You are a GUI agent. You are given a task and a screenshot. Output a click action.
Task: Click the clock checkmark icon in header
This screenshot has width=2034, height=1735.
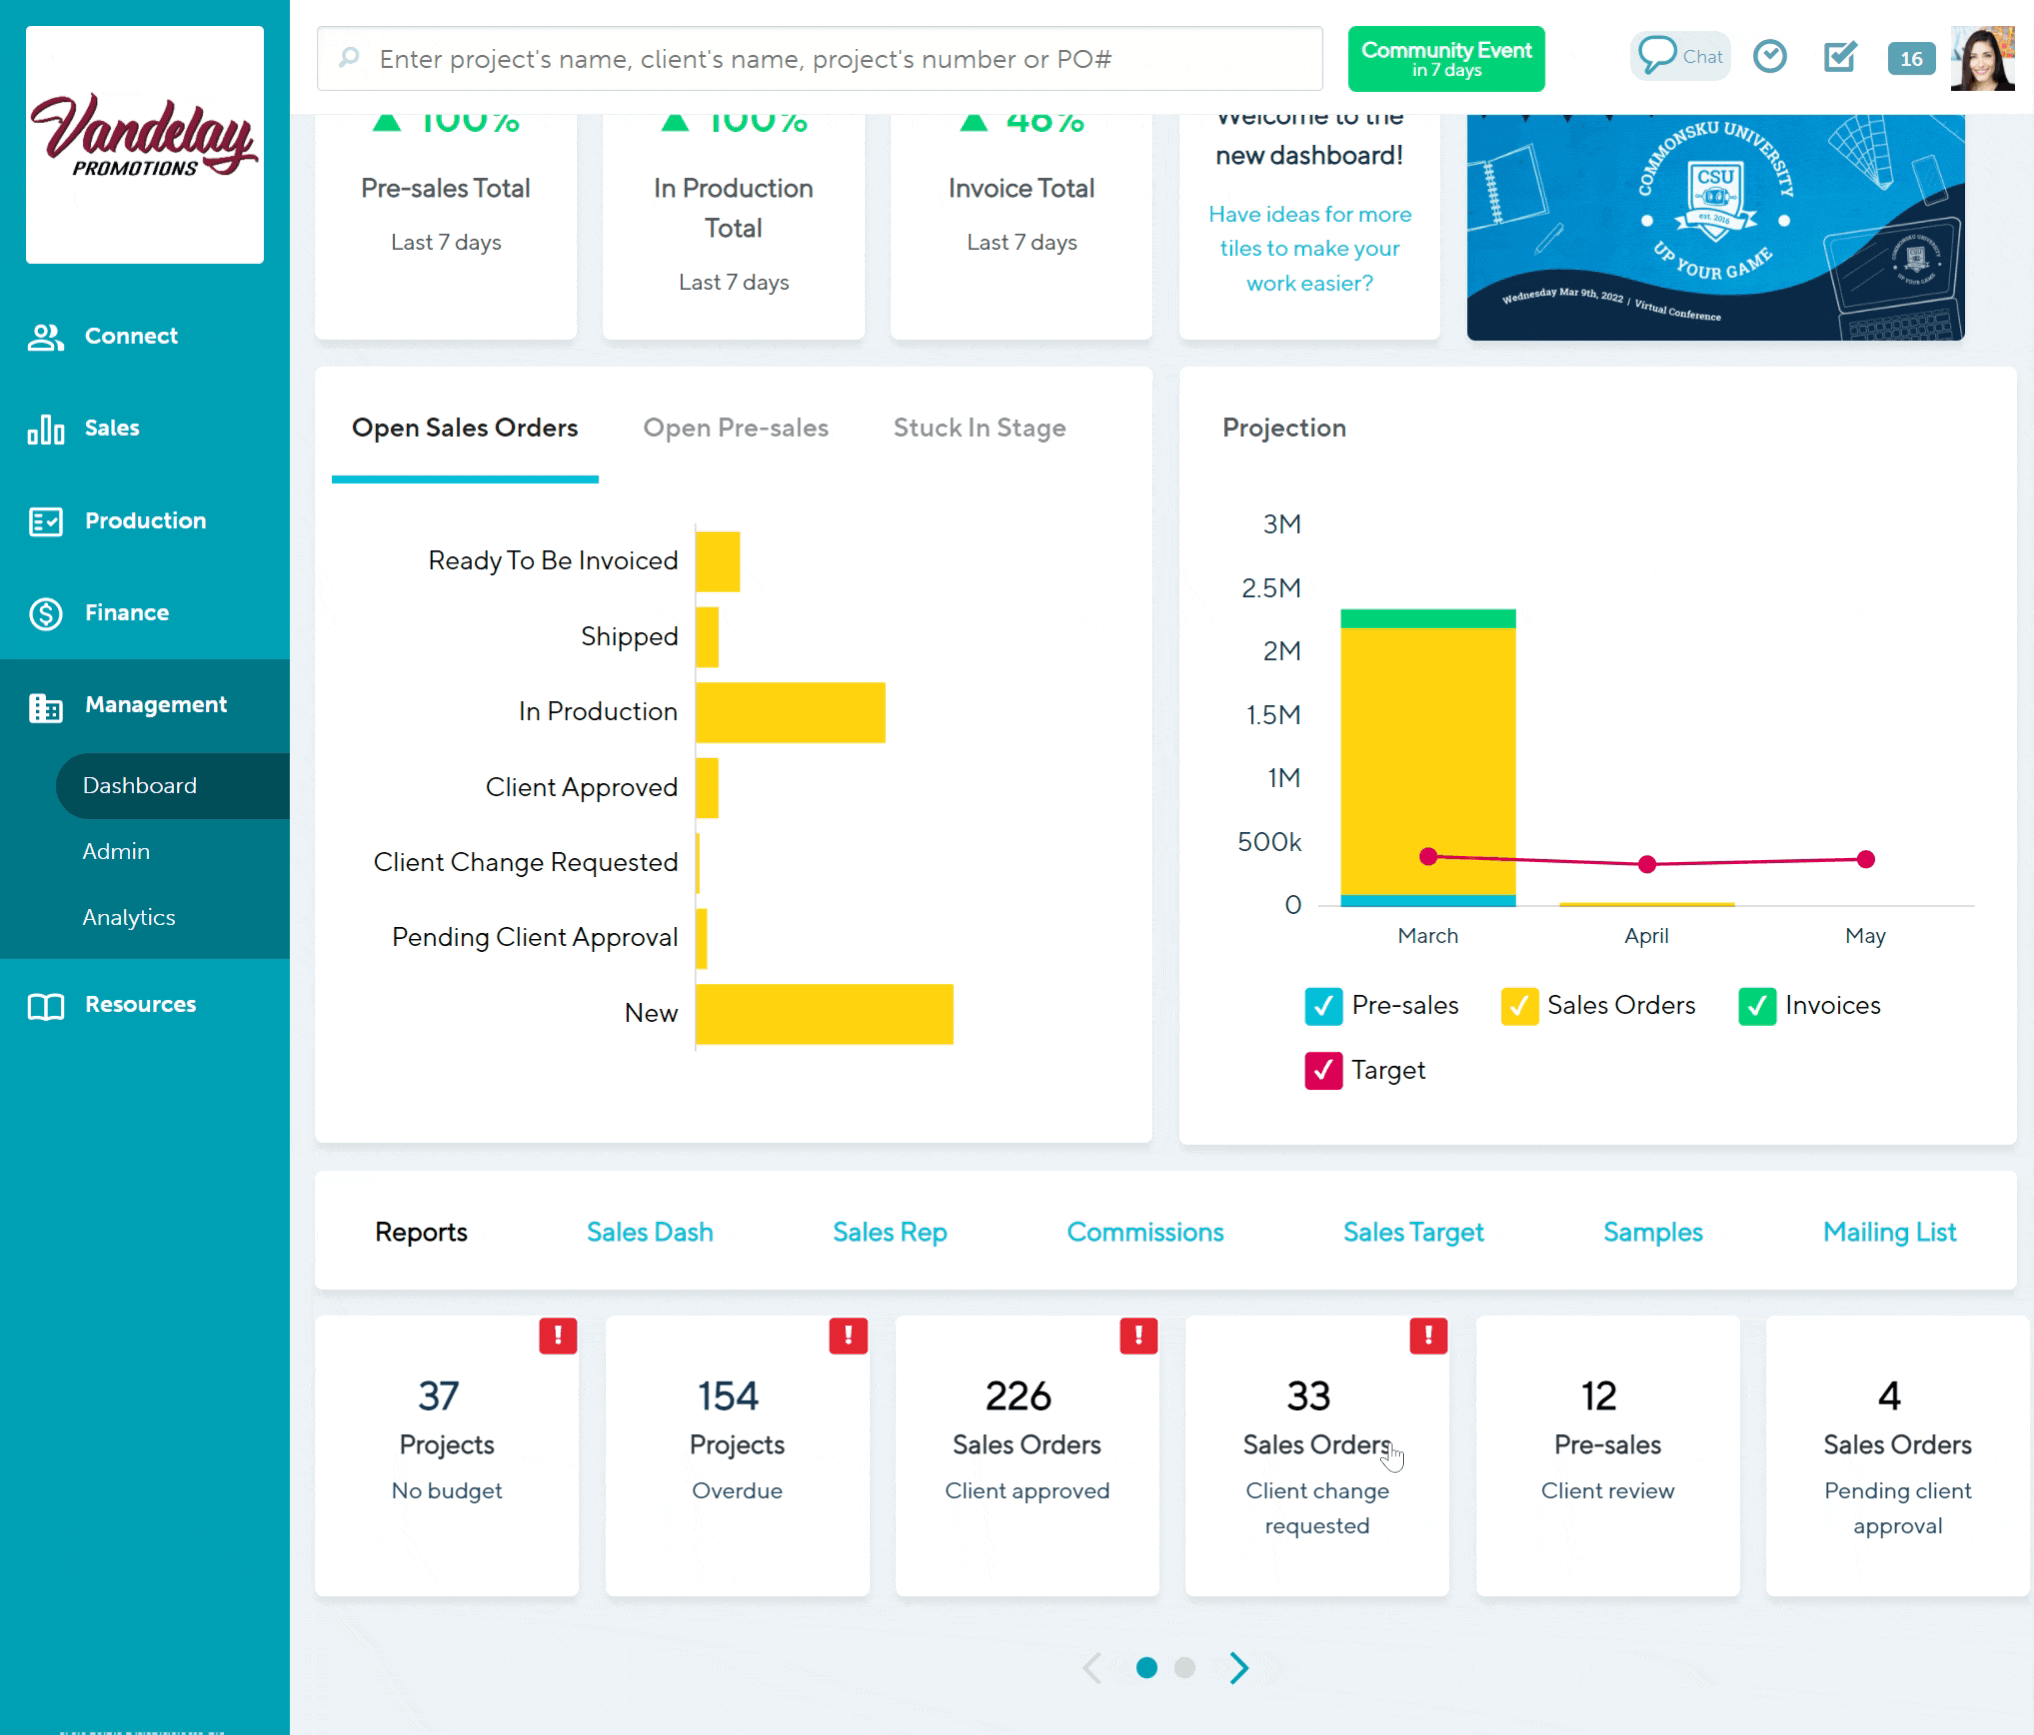click(x=1769, y=57)
